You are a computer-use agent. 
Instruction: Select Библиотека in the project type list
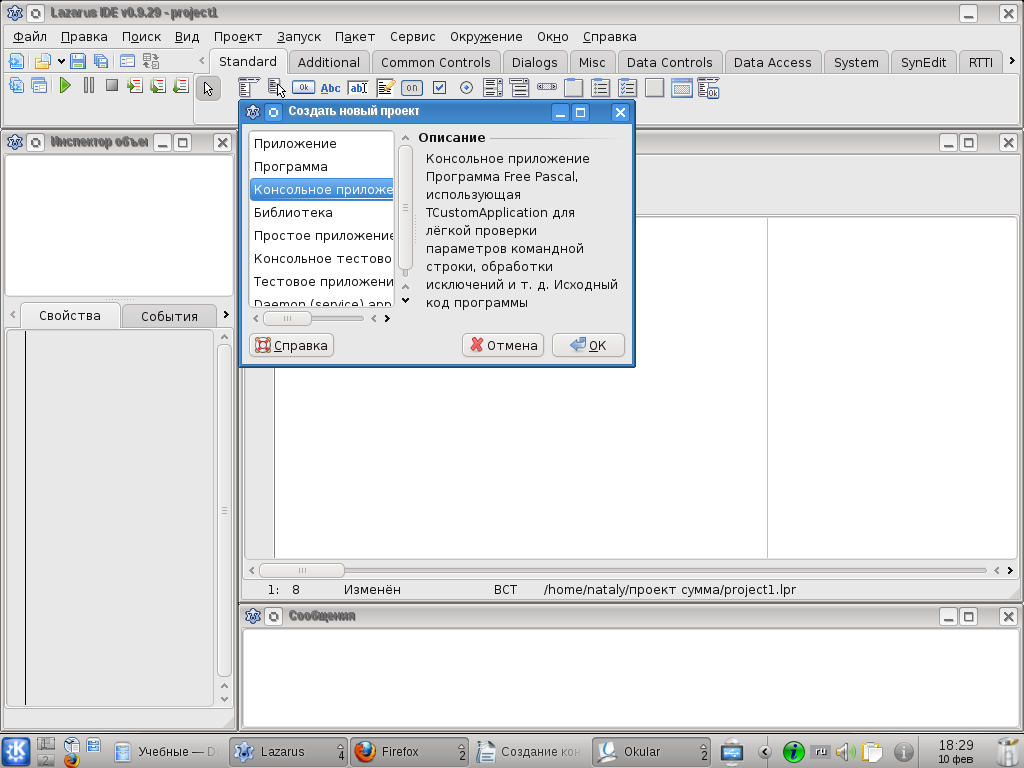tap(322, 212)
